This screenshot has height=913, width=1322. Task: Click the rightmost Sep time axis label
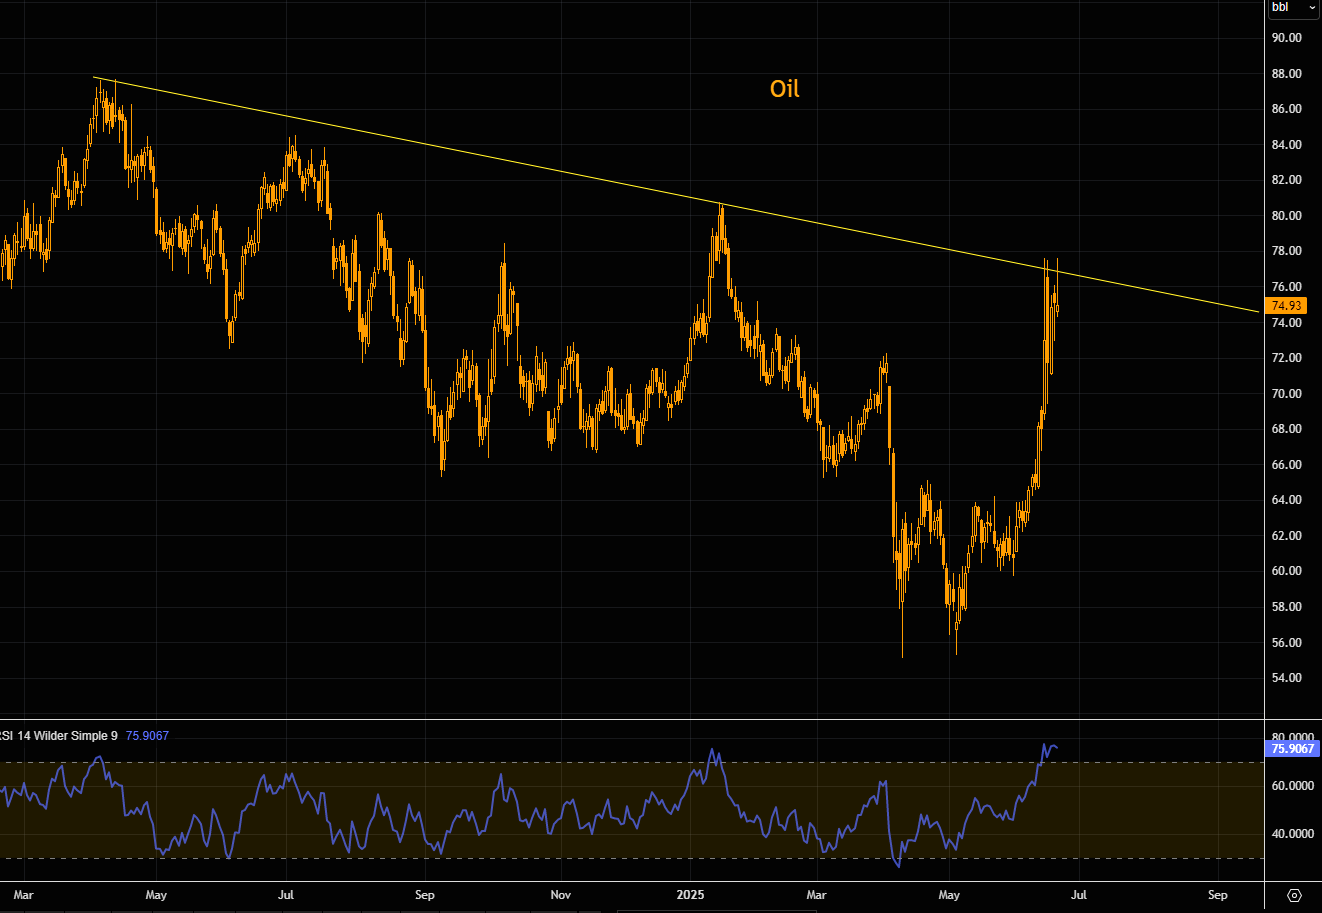1217,895
